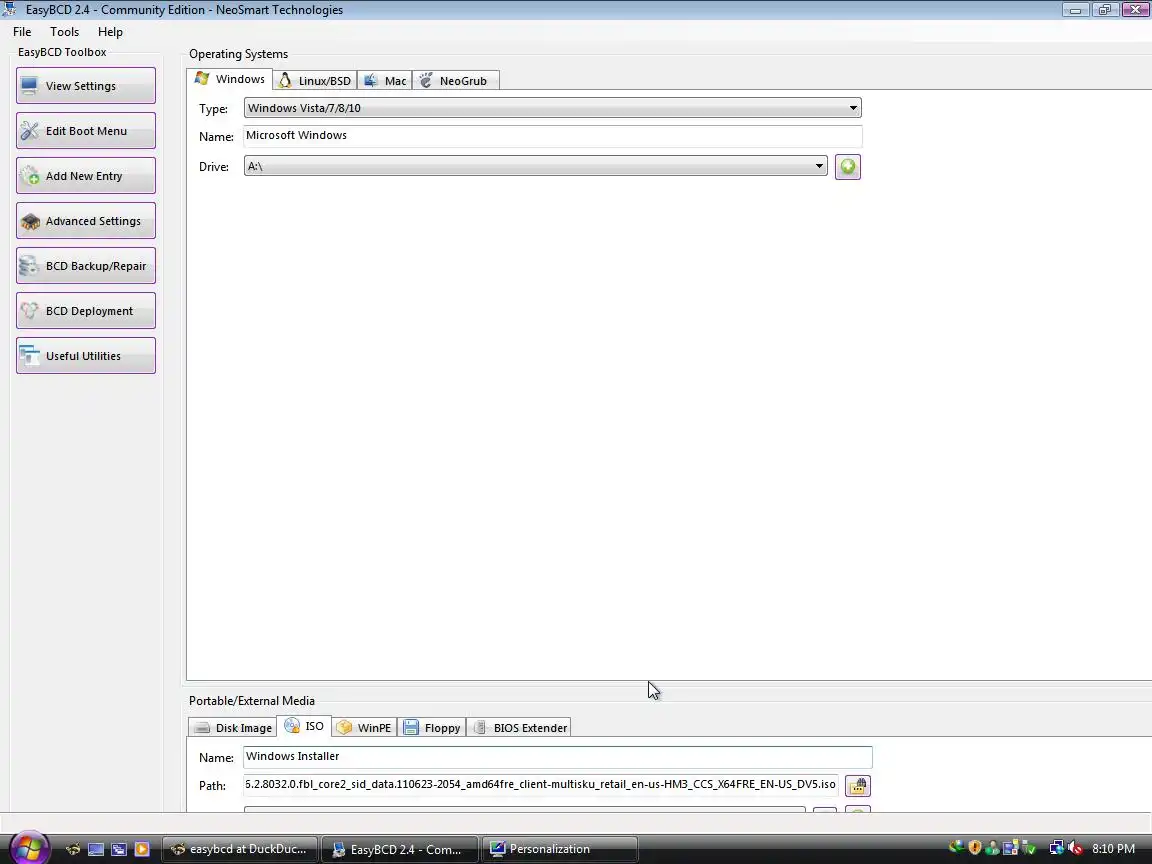
Task: Click the Name field containing Microsoft Windows
Action: pos(552,136)
